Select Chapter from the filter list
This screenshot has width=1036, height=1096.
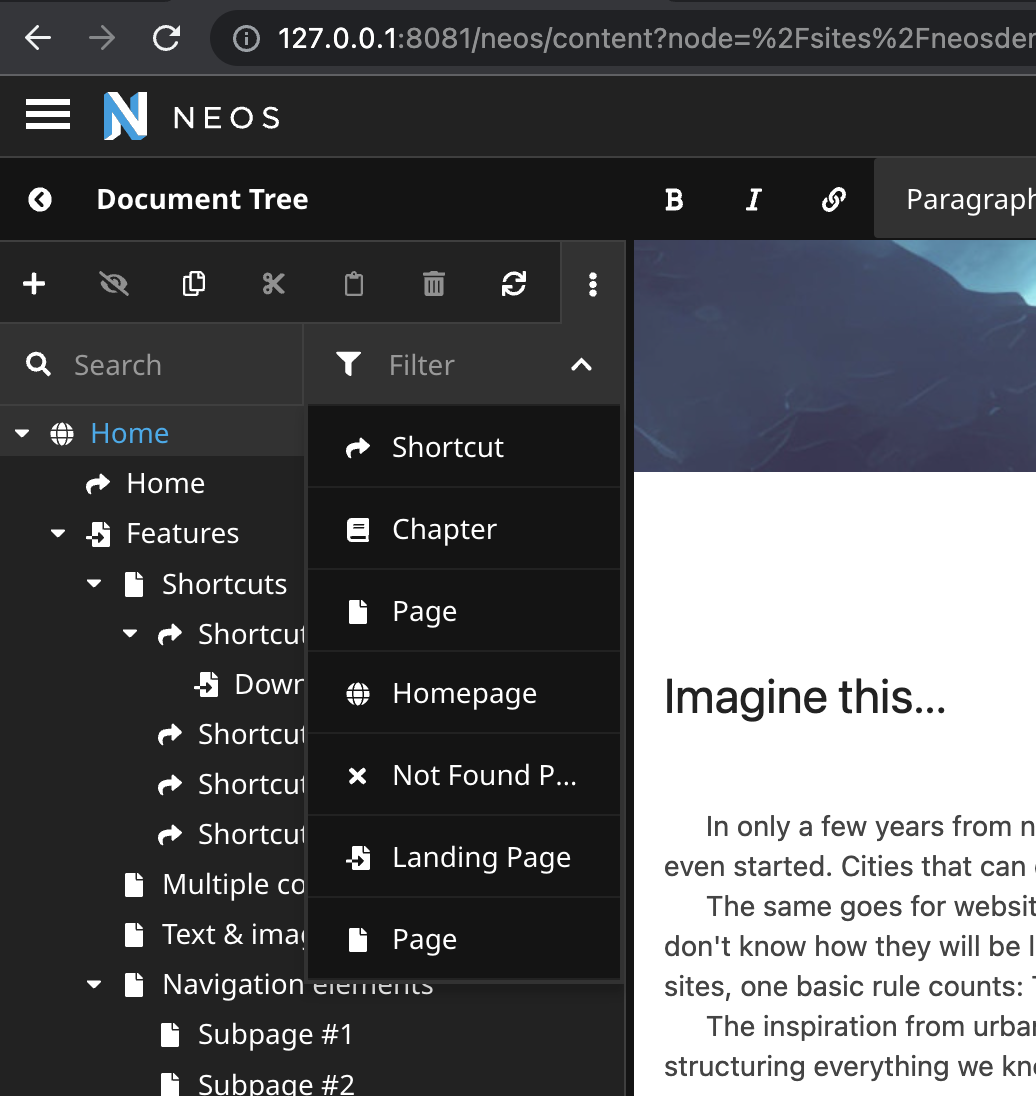[x=444, y=529]
